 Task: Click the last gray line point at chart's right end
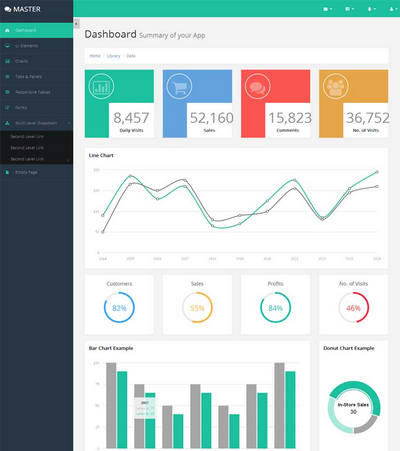click(377, 186)
